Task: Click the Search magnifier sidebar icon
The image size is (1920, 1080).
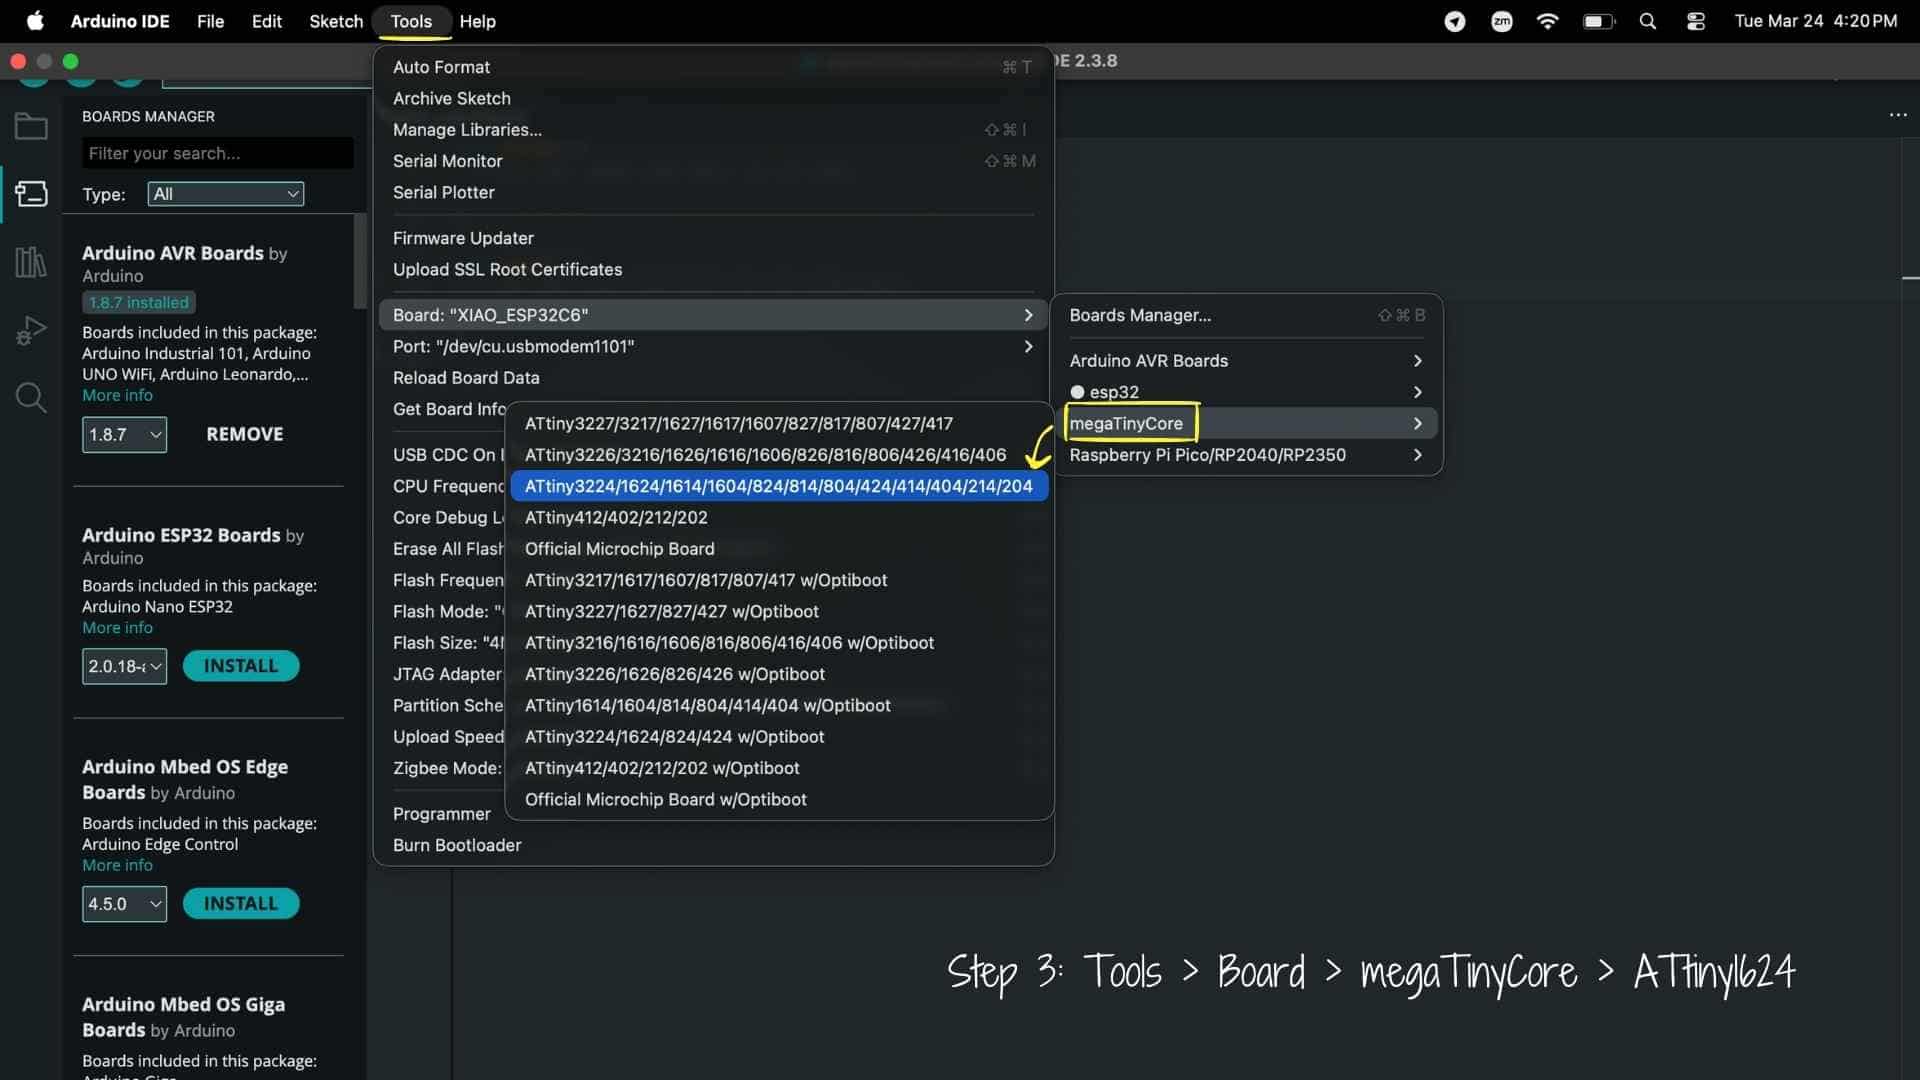Action: coord(31,398)
